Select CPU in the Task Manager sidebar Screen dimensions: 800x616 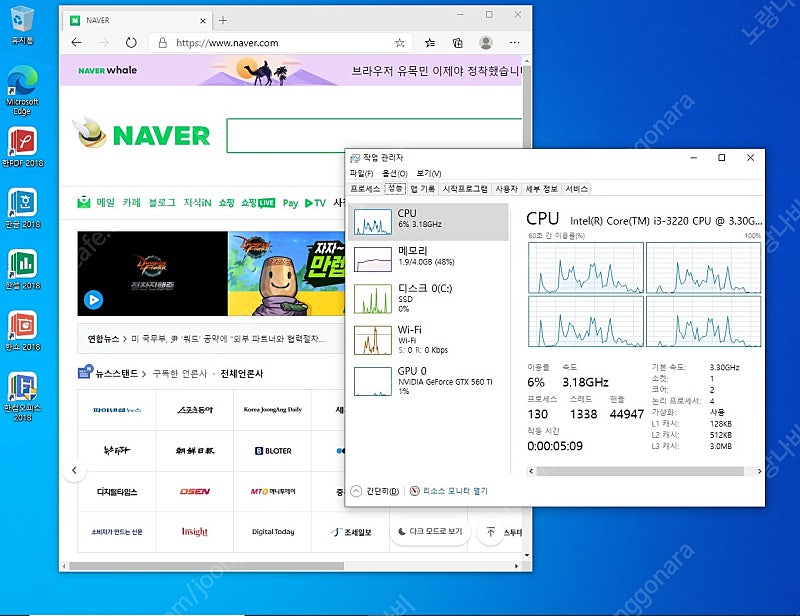coord(429,222)
